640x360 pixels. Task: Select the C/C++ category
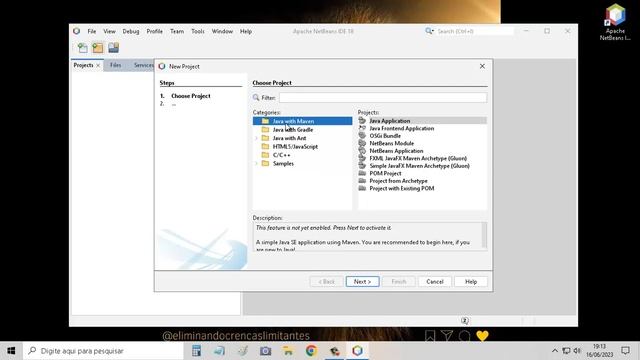coord(282,155)
